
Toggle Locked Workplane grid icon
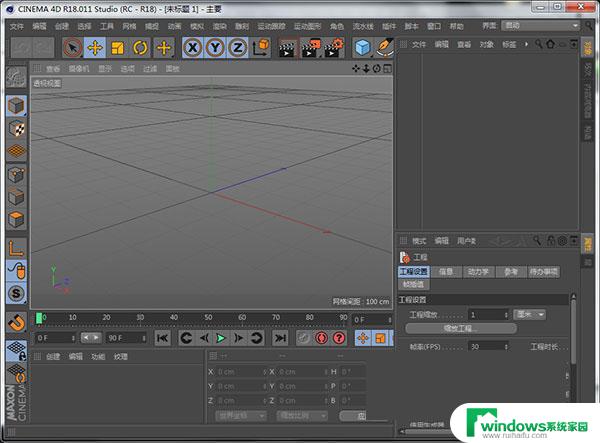(16, 350)
